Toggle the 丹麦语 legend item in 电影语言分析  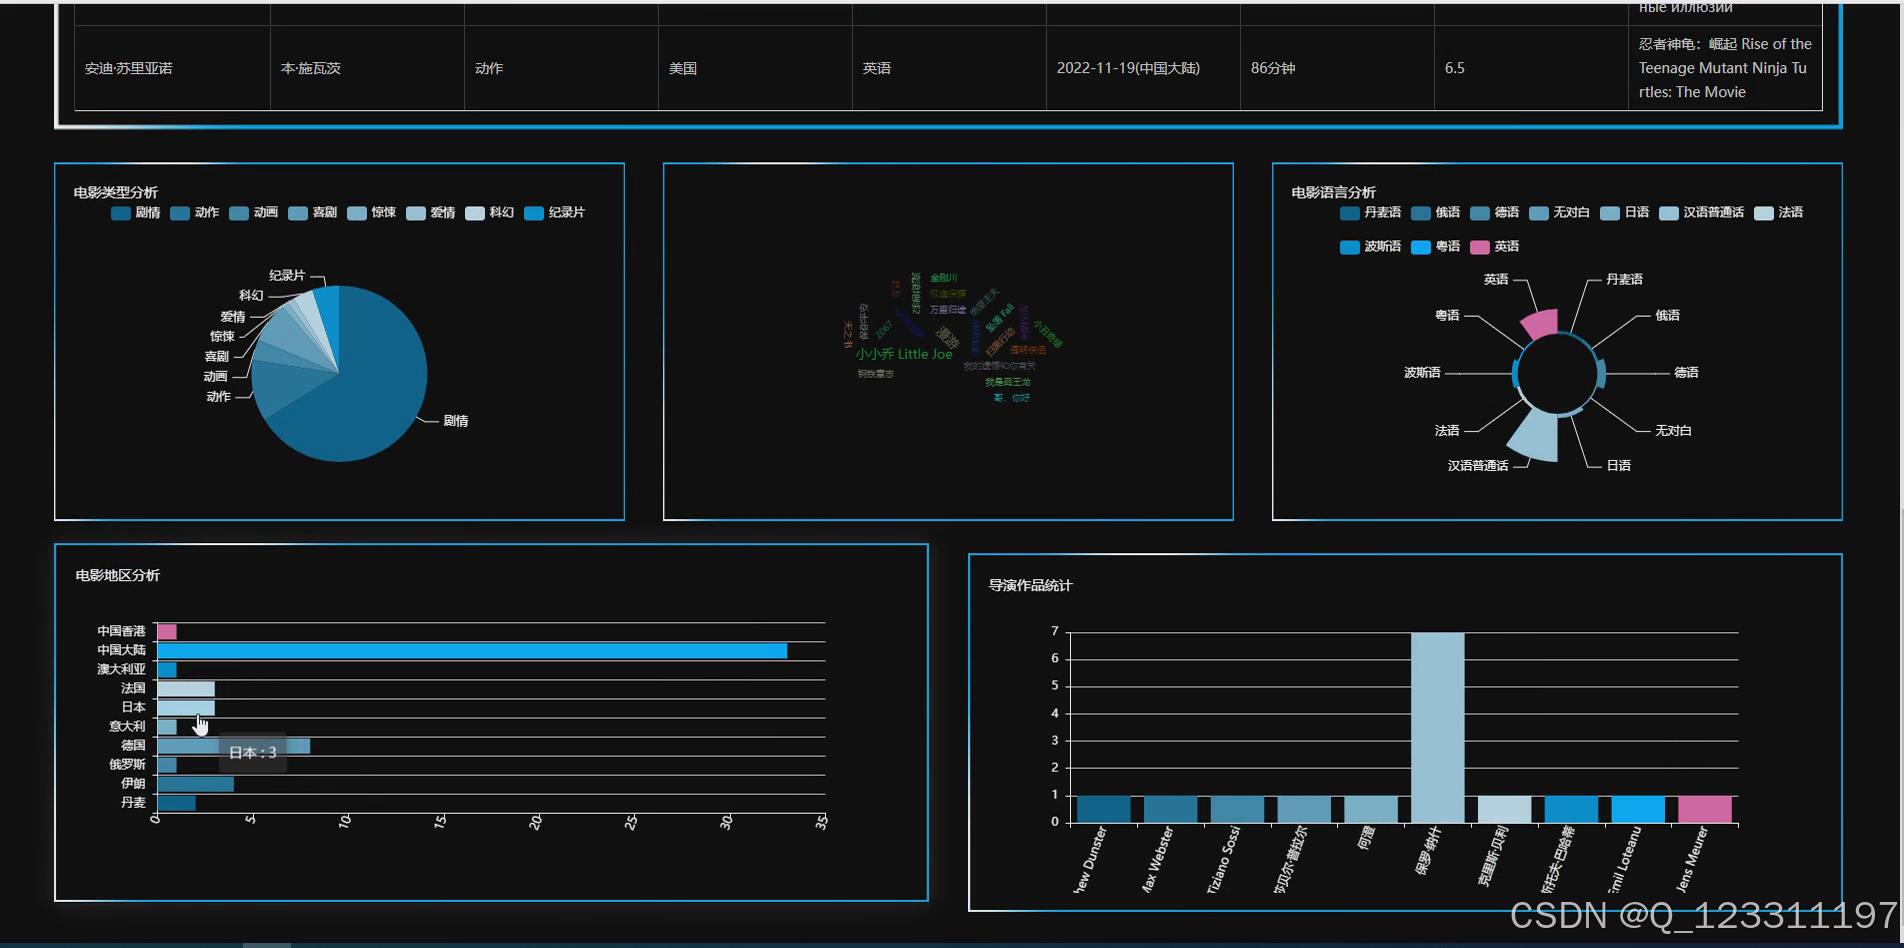[x=1371, y=213]
